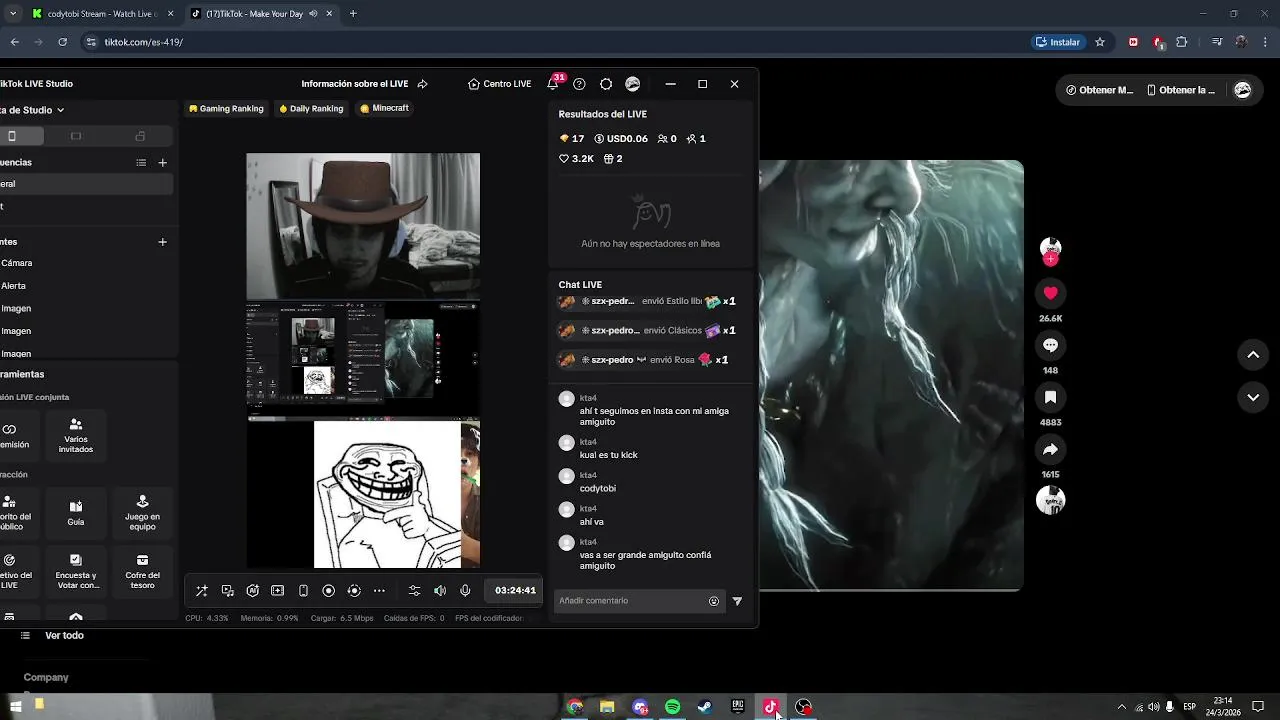The image size is (1280, 720).
Task: Switch to landscape layout
Action: [76, 136]
